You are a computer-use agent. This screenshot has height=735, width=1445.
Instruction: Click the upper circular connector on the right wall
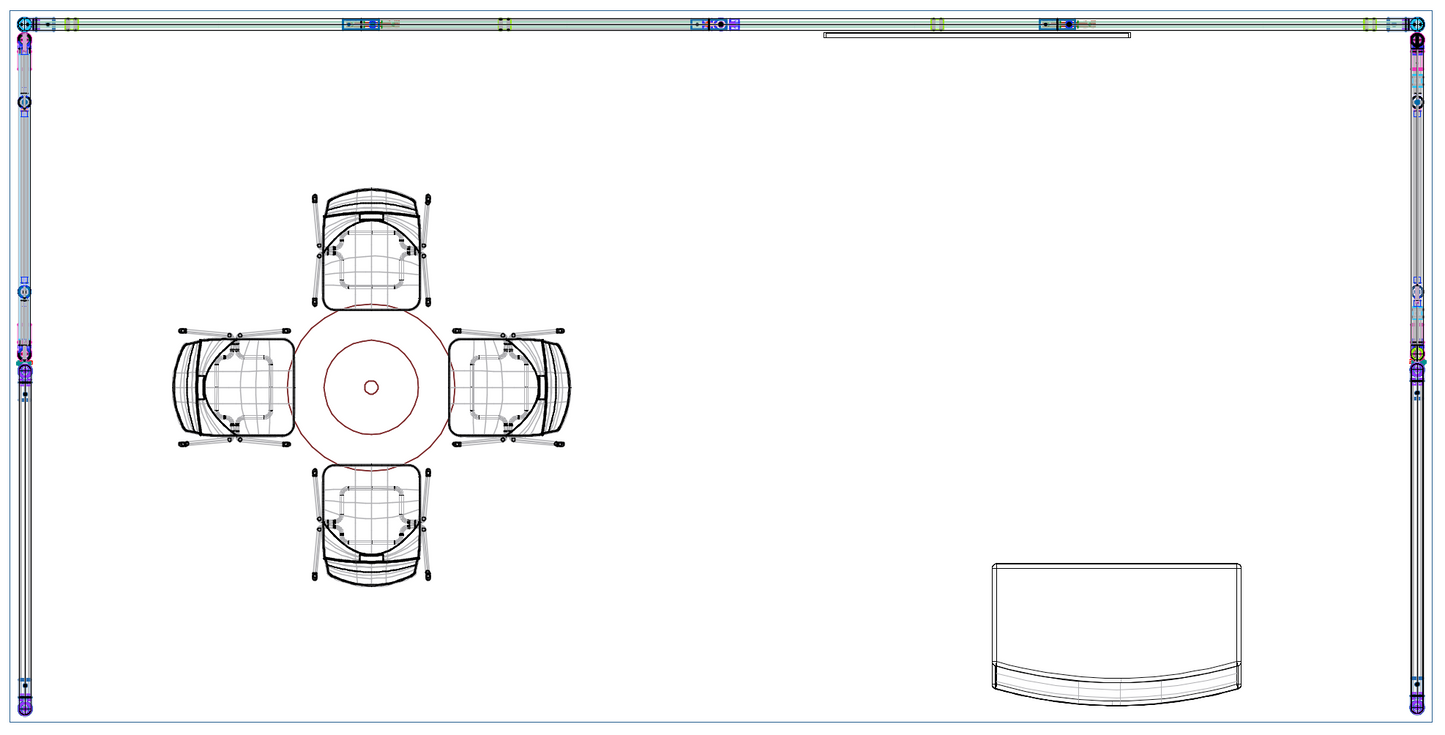[x=1417, y=102]
